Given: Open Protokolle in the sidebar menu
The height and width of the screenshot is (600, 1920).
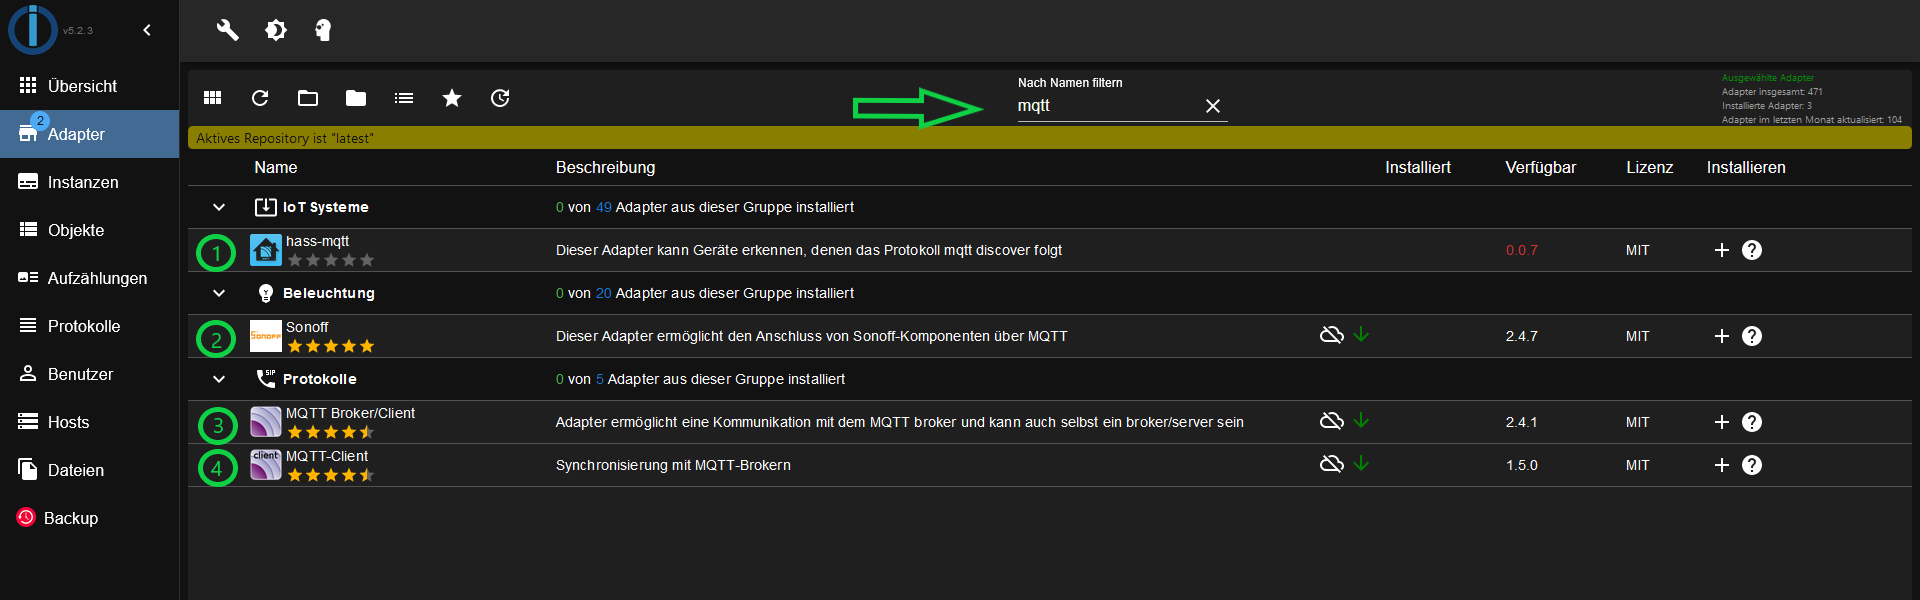Looking at the screenshot, I should (90, 326).
